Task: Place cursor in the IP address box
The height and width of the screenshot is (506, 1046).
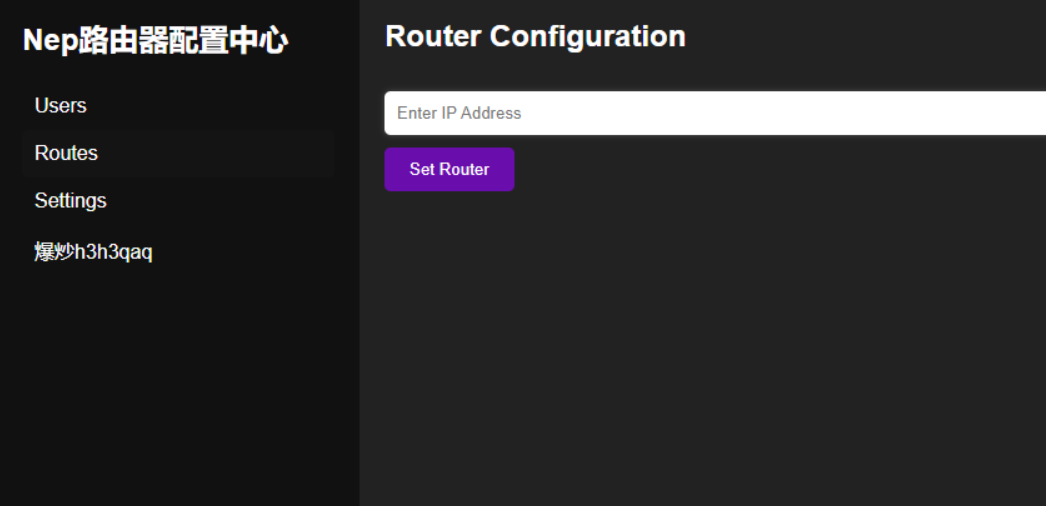Action: click(x=714, y=113)
